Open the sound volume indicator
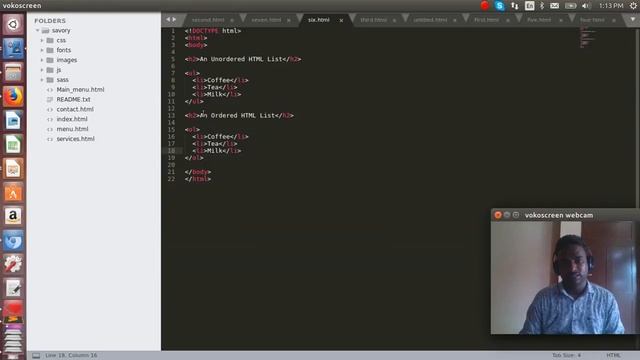Screen dimensions: 640x360 (587, 6)
